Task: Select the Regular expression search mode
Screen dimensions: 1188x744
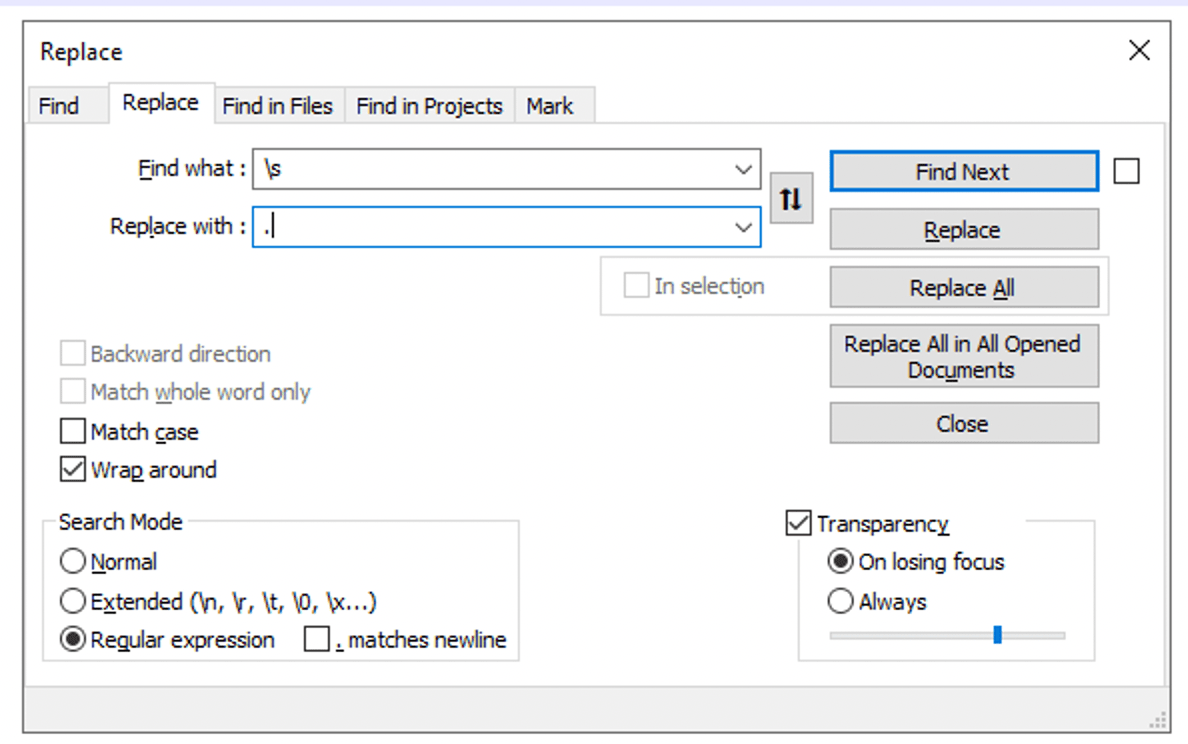Action: 72,639
